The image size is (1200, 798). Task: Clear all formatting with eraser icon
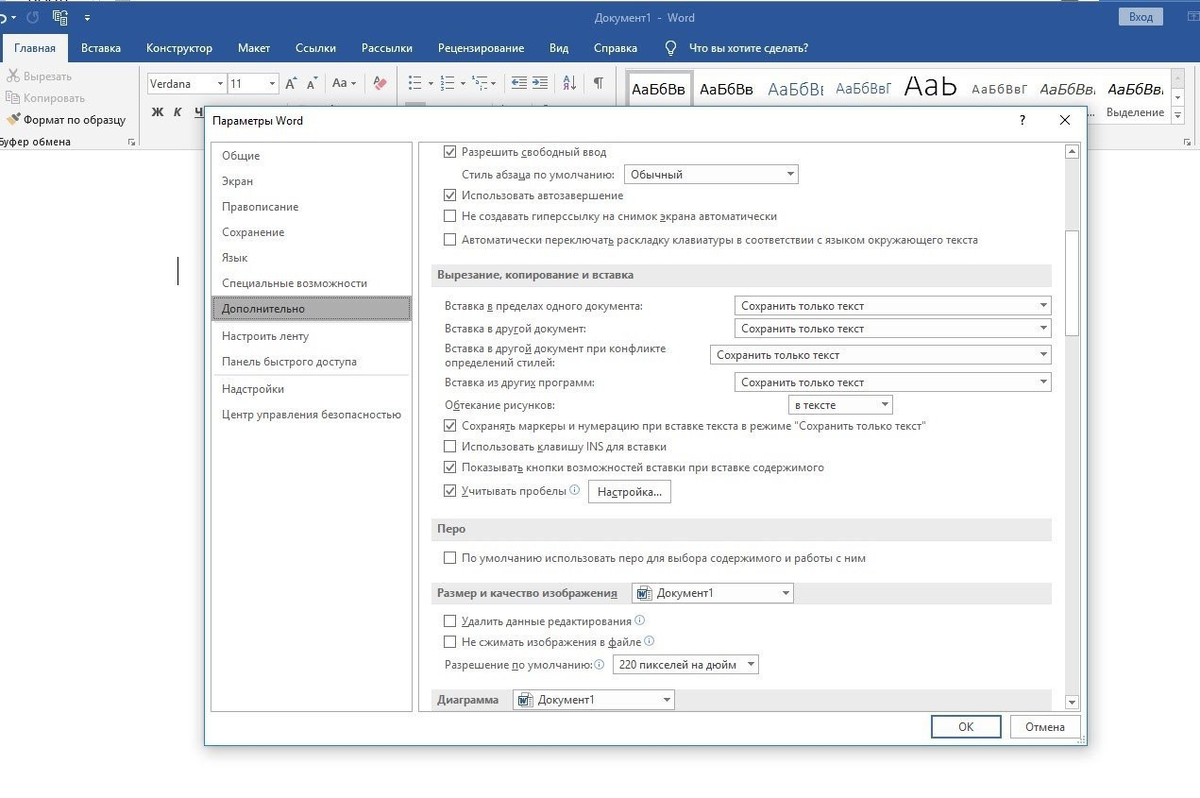(x=379, y=84)
